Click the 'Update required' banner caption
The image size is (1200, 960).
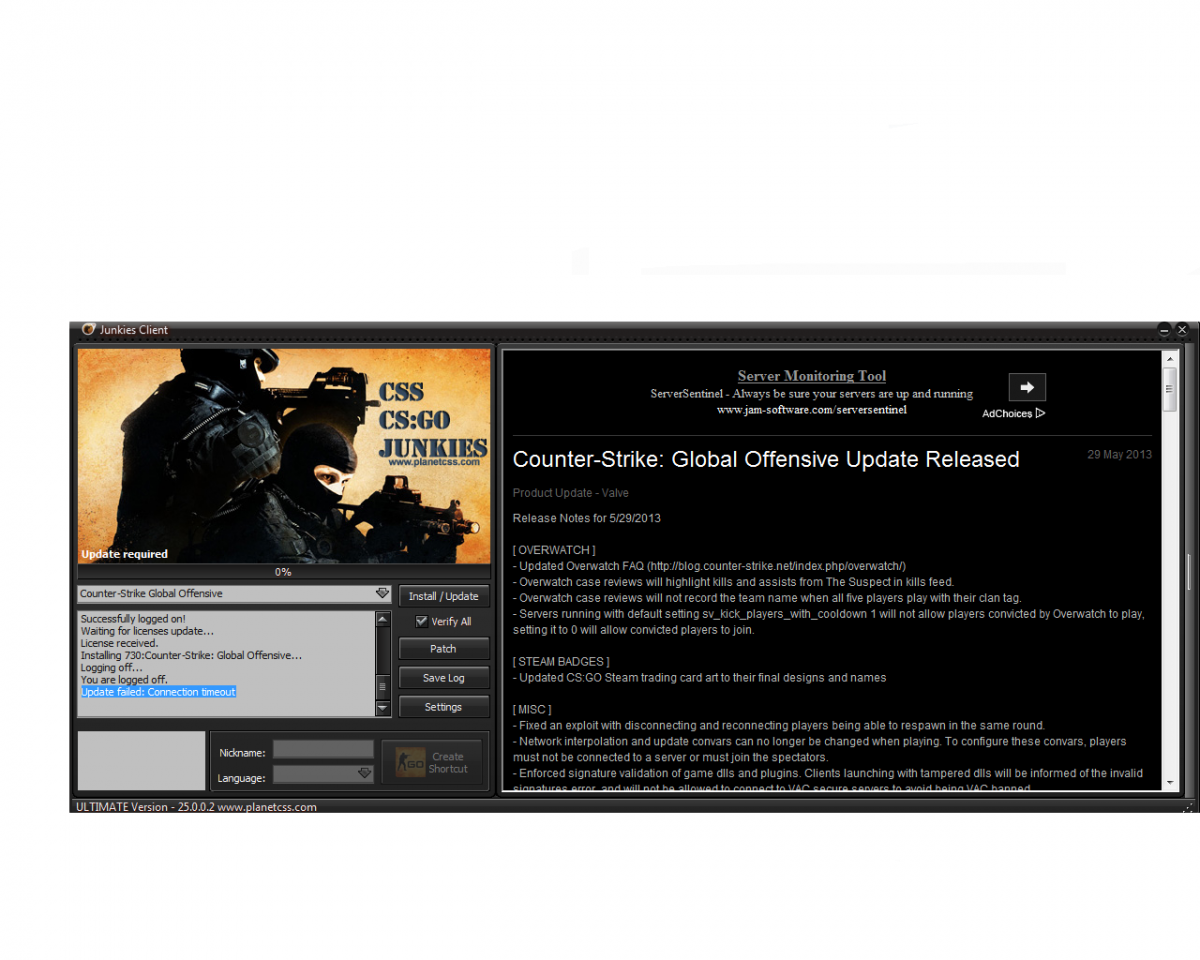pyautogui.click(x=124, y=554)
